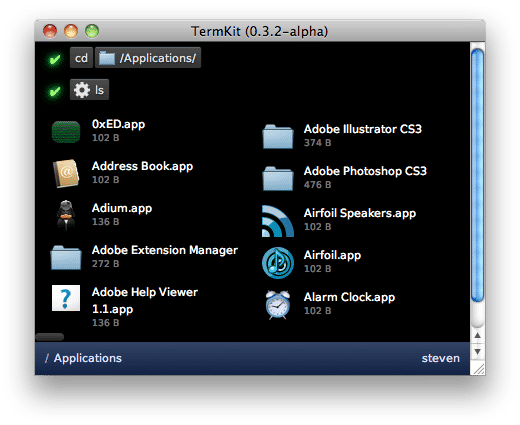Click the root slash in path bar
Screen dimensions: 520x425
(47, 358)
